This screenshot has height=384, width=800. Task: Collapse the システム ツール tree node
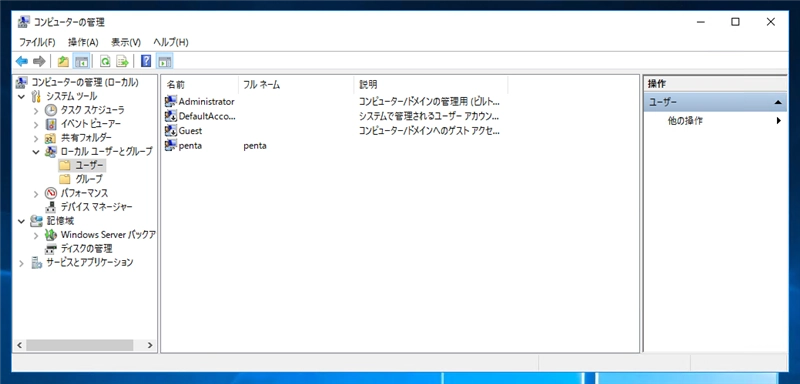coord(21,96)
